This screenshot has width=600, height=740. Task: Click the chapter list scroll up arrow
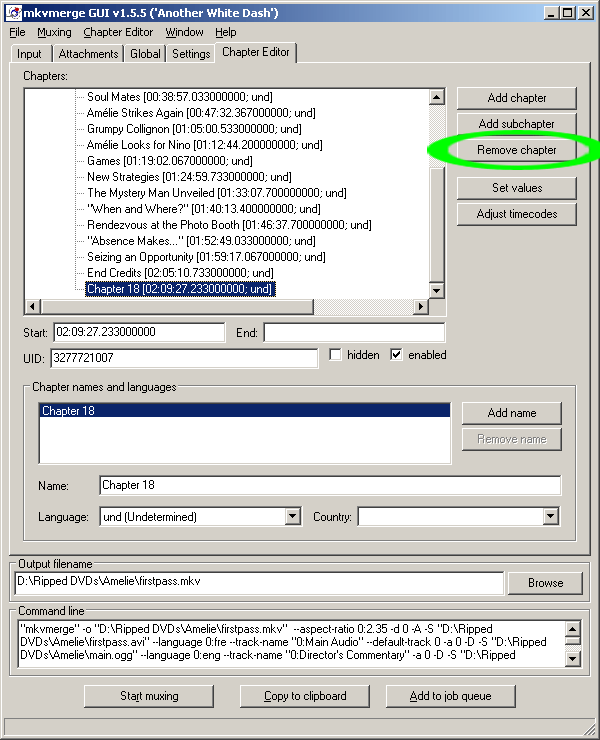pos(437,97)
